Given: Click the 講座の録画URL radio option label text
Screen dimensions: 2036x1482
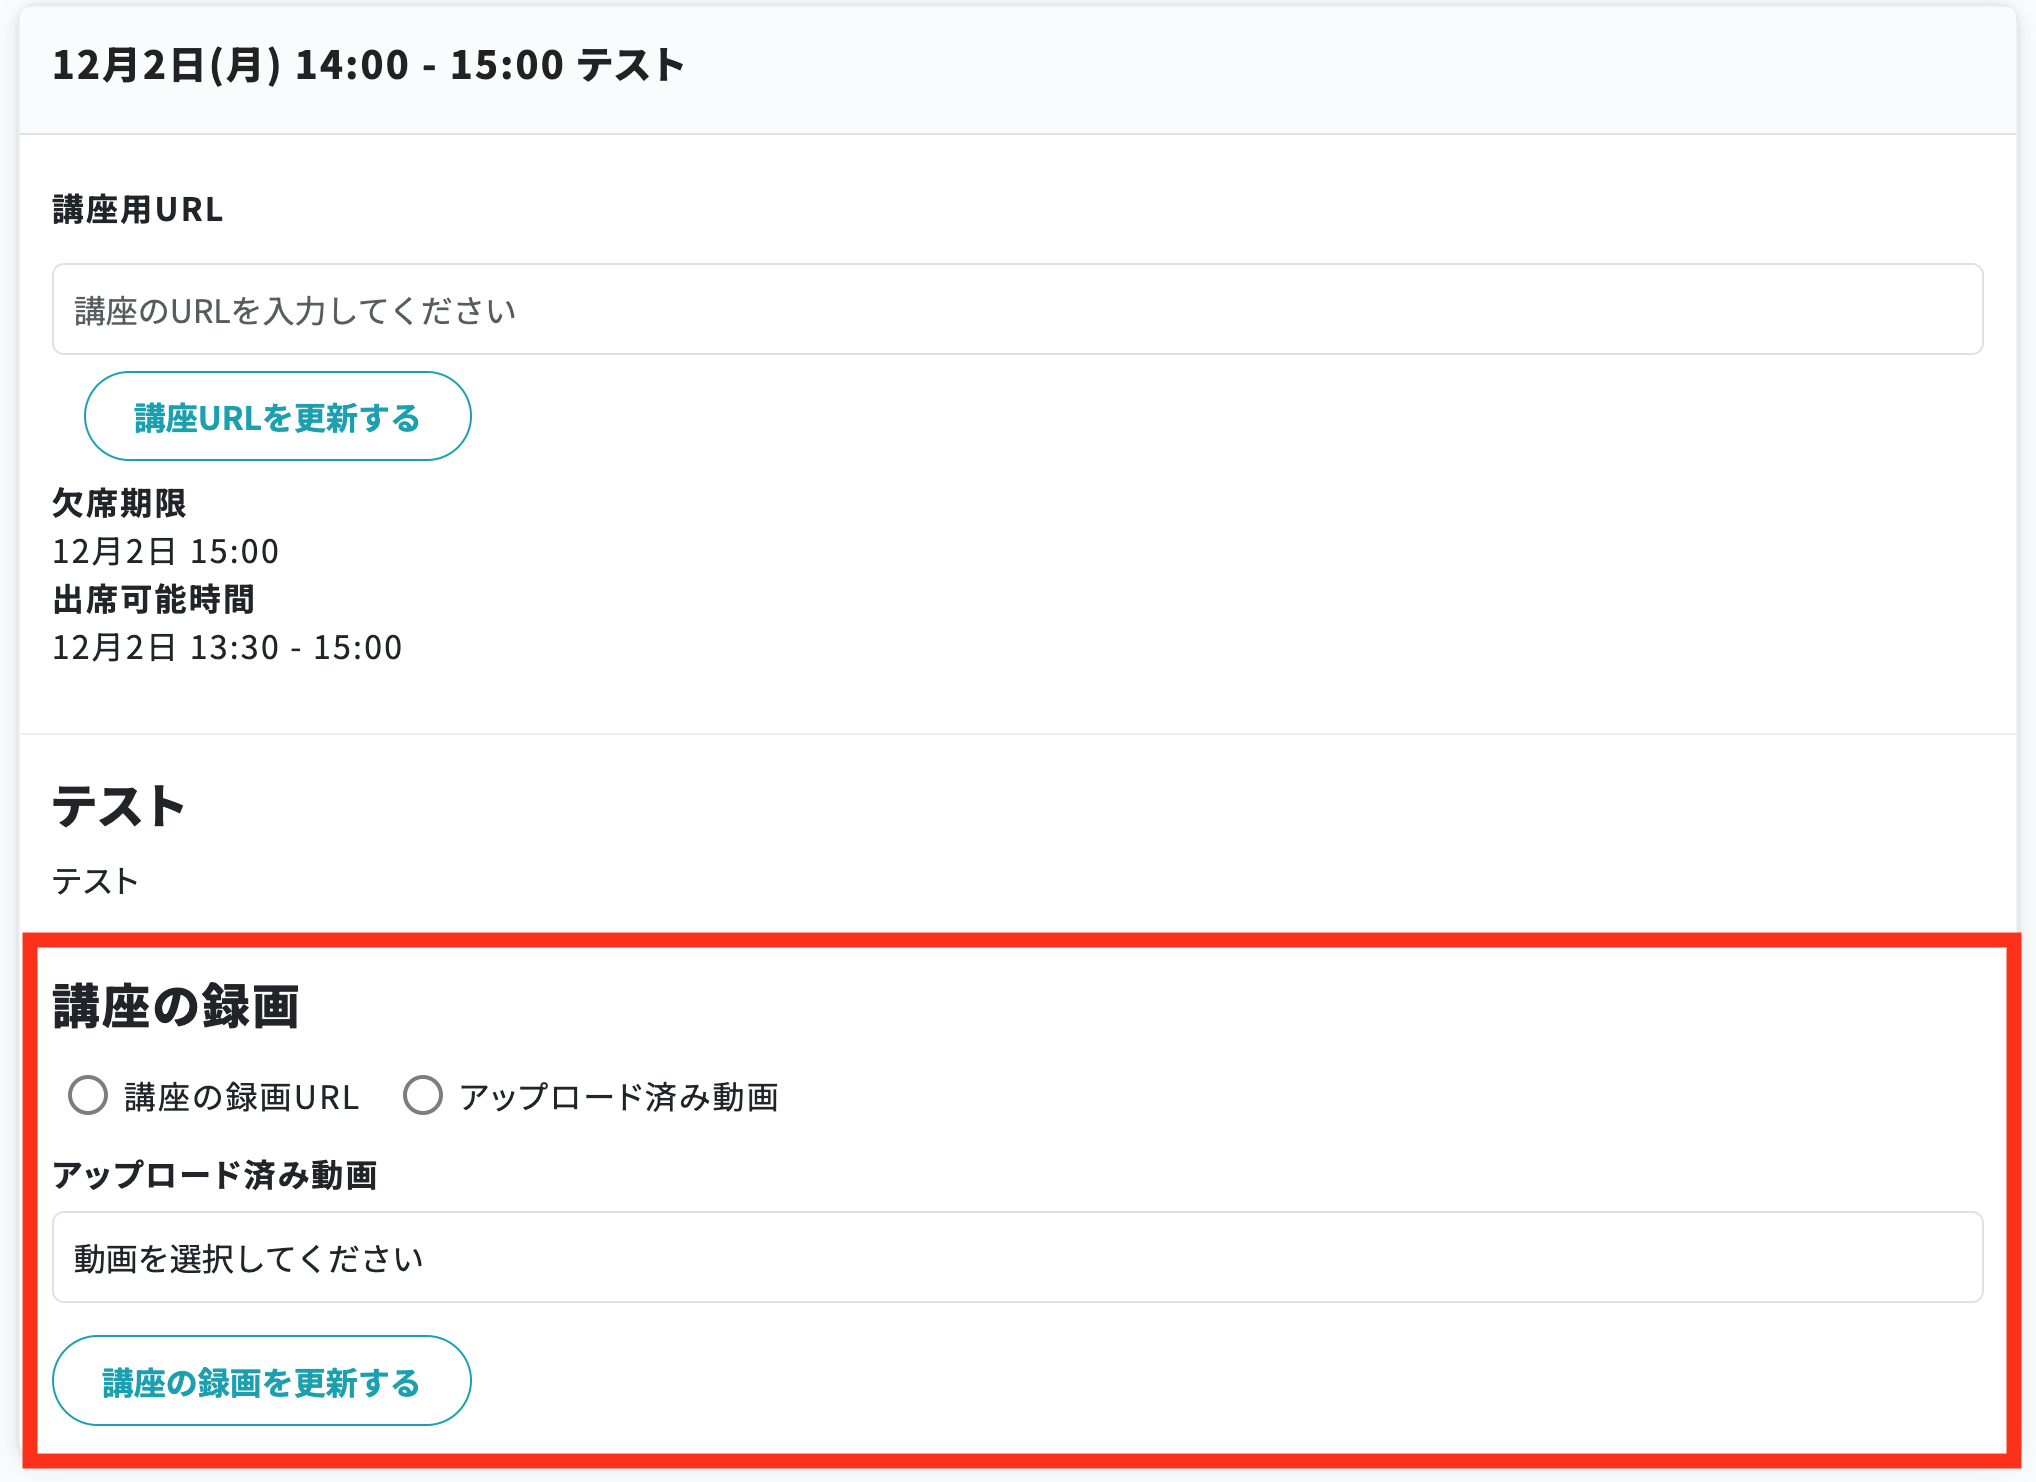Looking at the screenshot, I should (x=241, y=1098).
